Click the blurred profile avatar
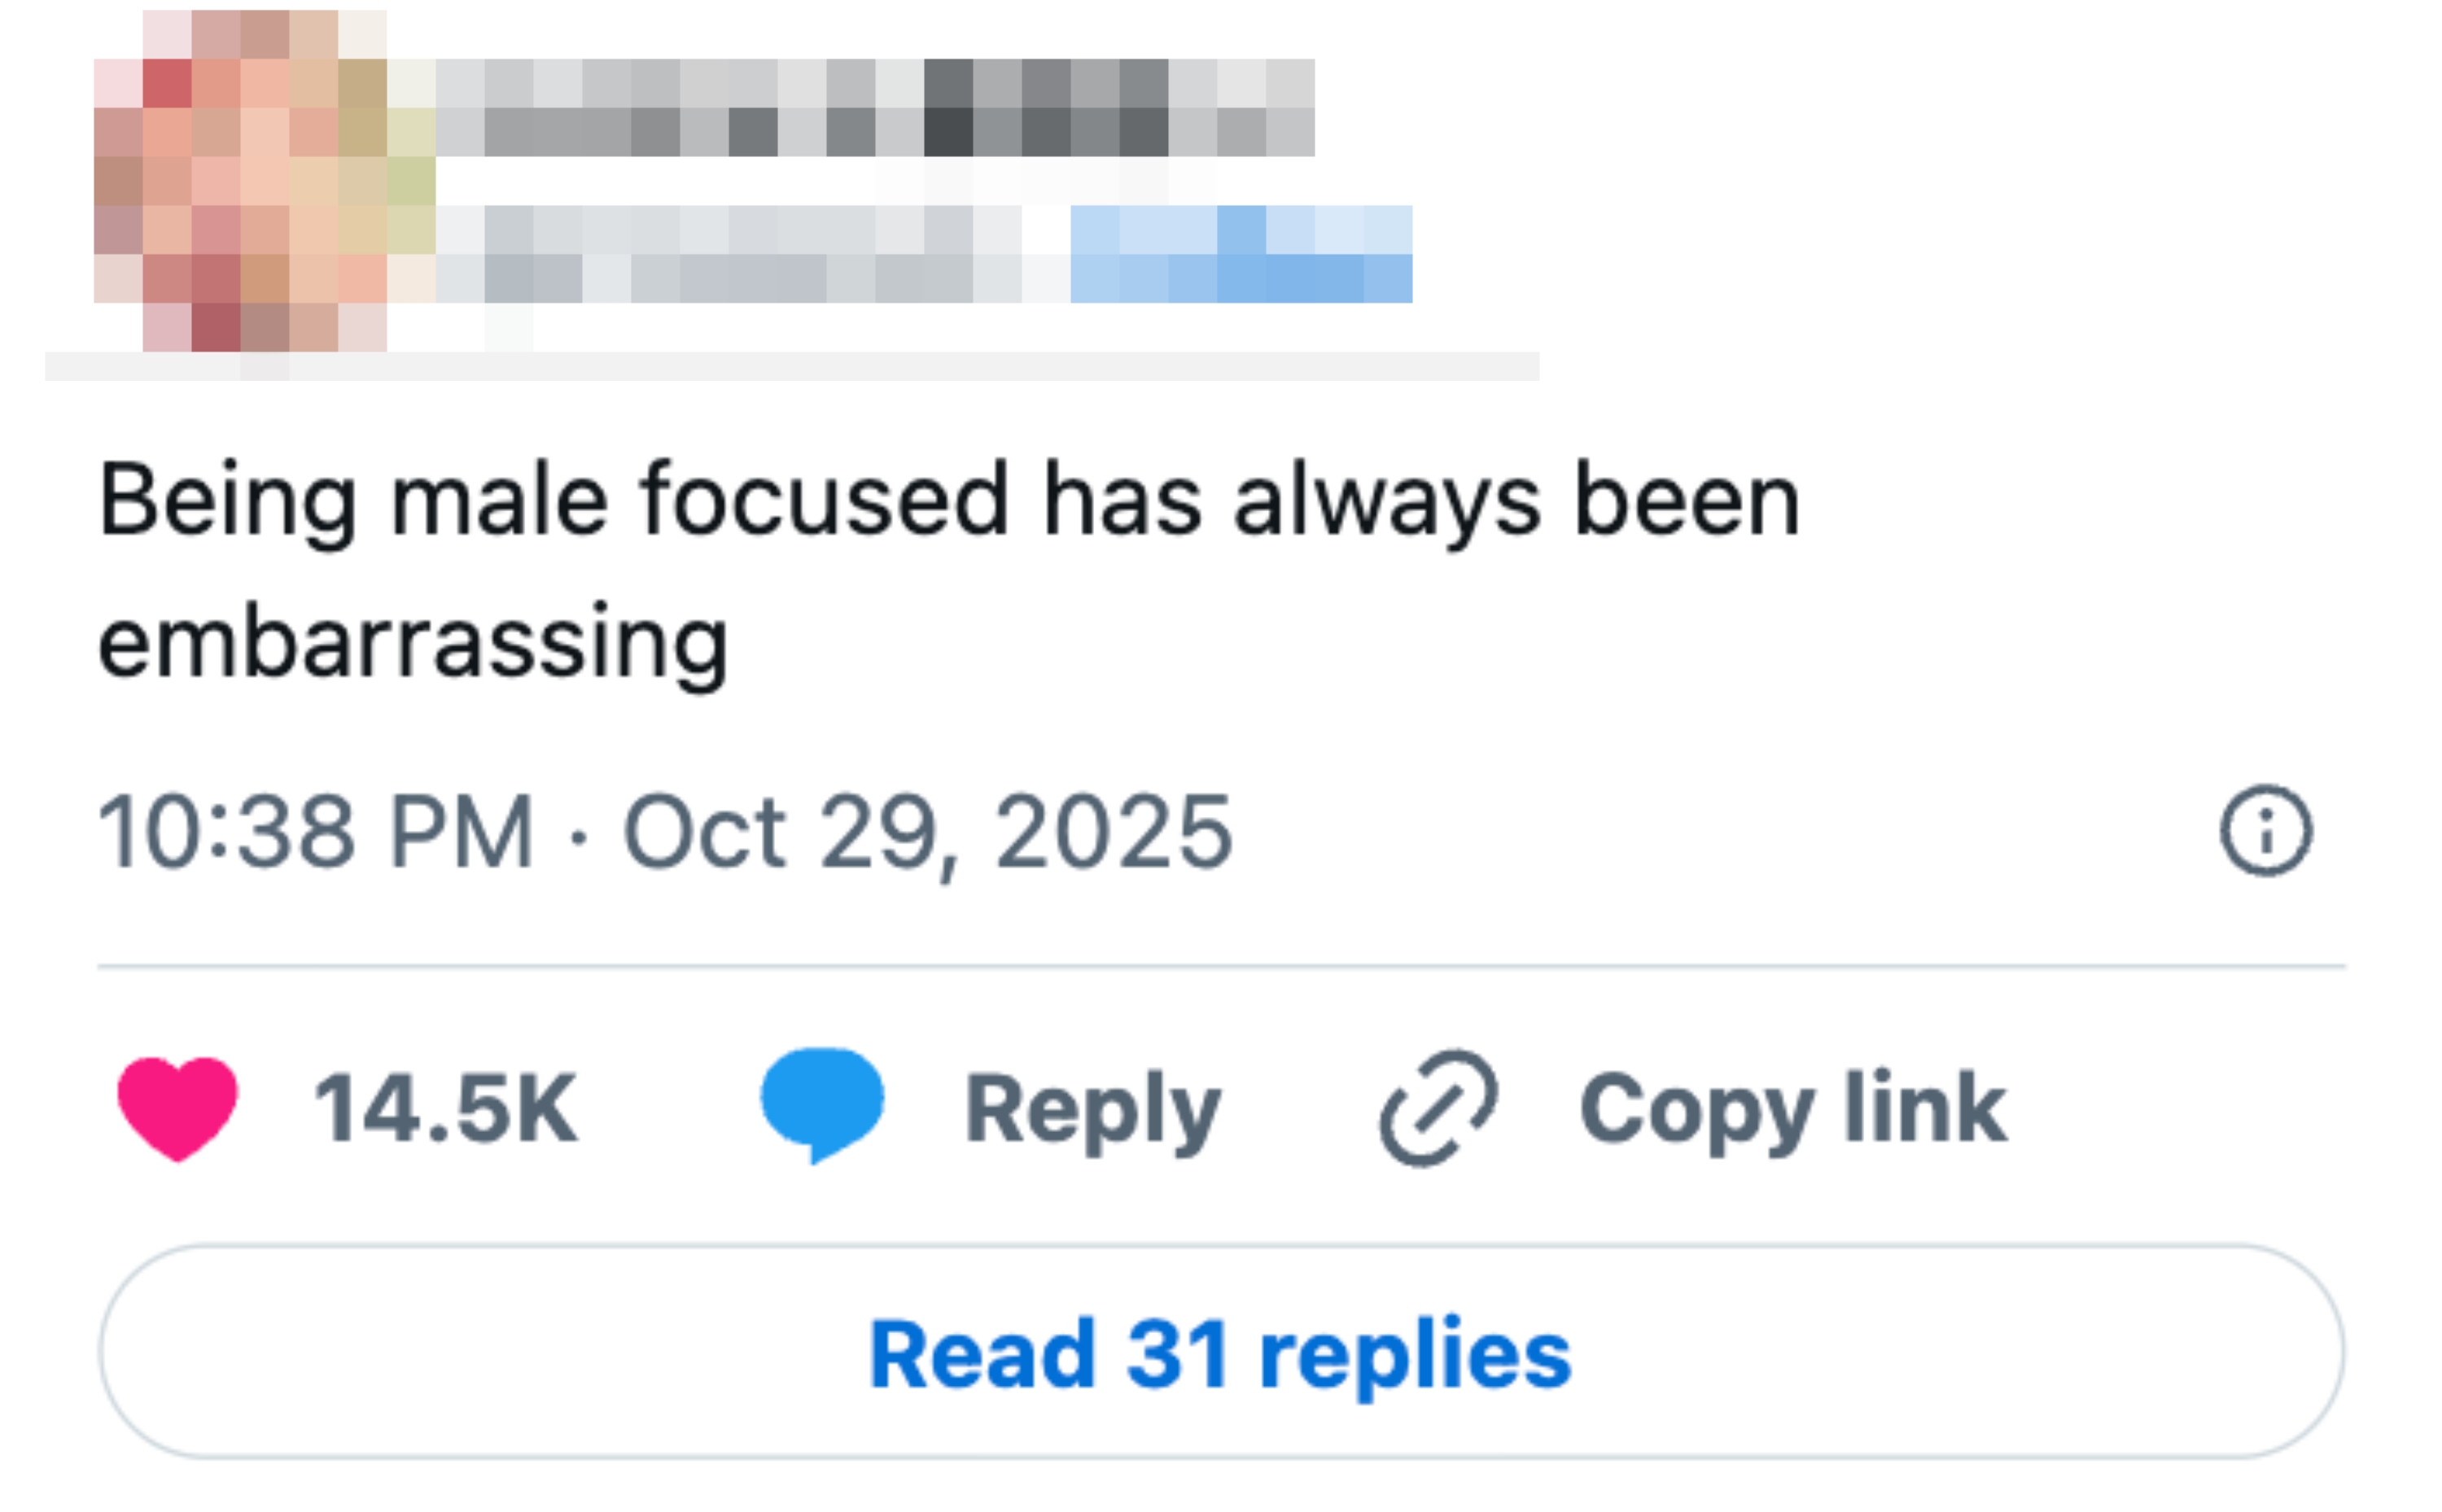 click(x=264, y=181)
